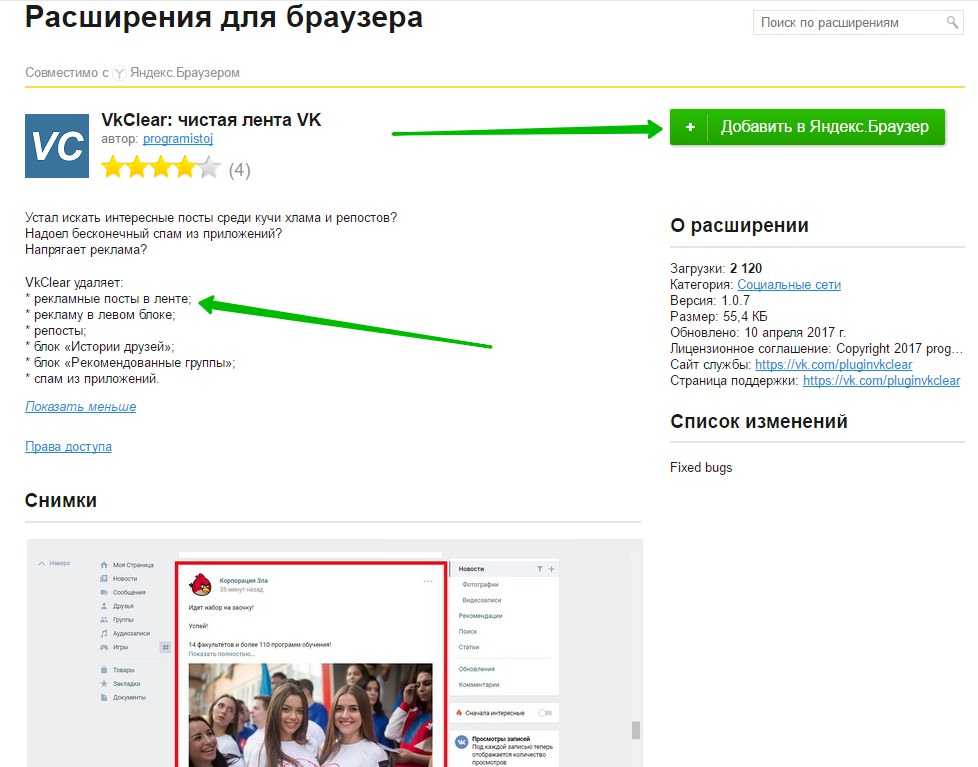Click the fifth gray rating star
Image resolution: width=978 pixels, height=767 pixels.
[209, 167]
